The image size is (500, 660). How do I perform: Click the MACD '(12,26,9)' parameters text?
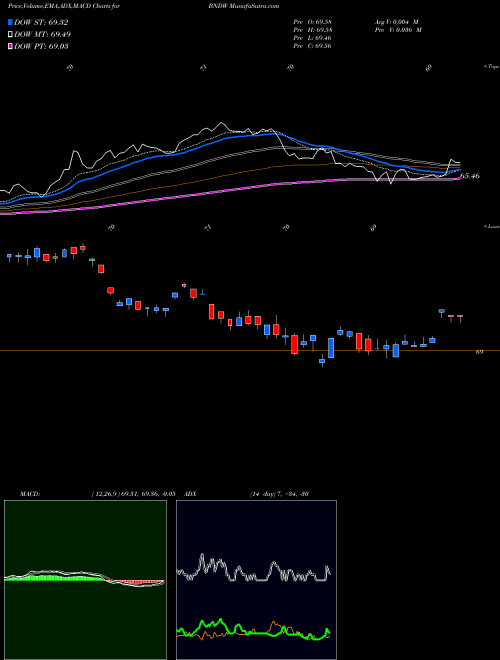106,494
